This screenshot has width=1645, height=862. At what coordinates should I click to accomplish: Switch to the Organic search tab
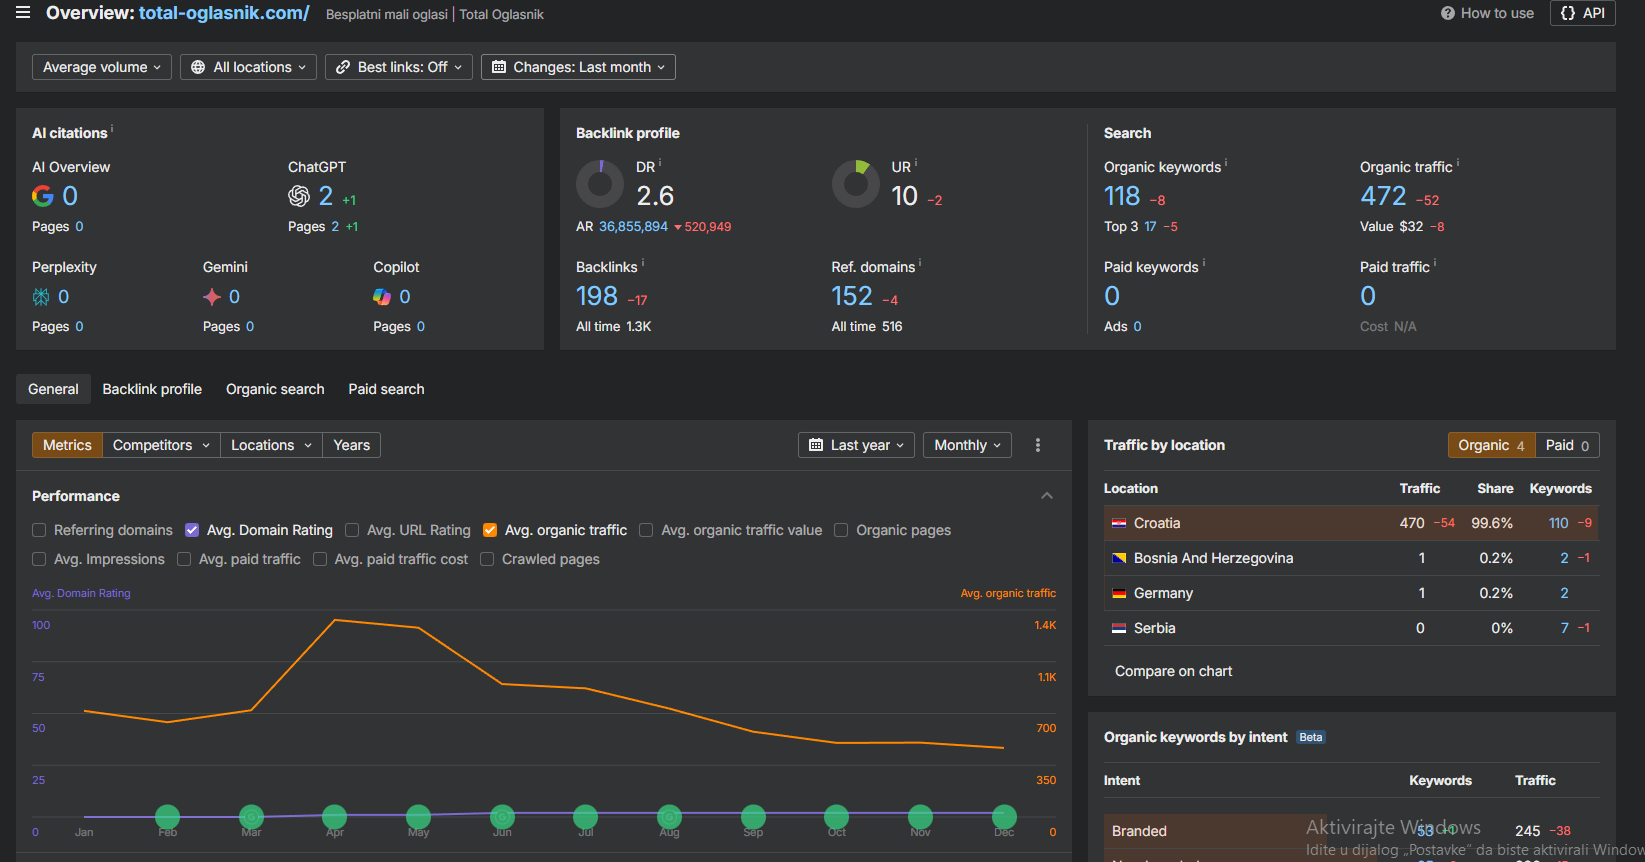[x=275, y=389]
